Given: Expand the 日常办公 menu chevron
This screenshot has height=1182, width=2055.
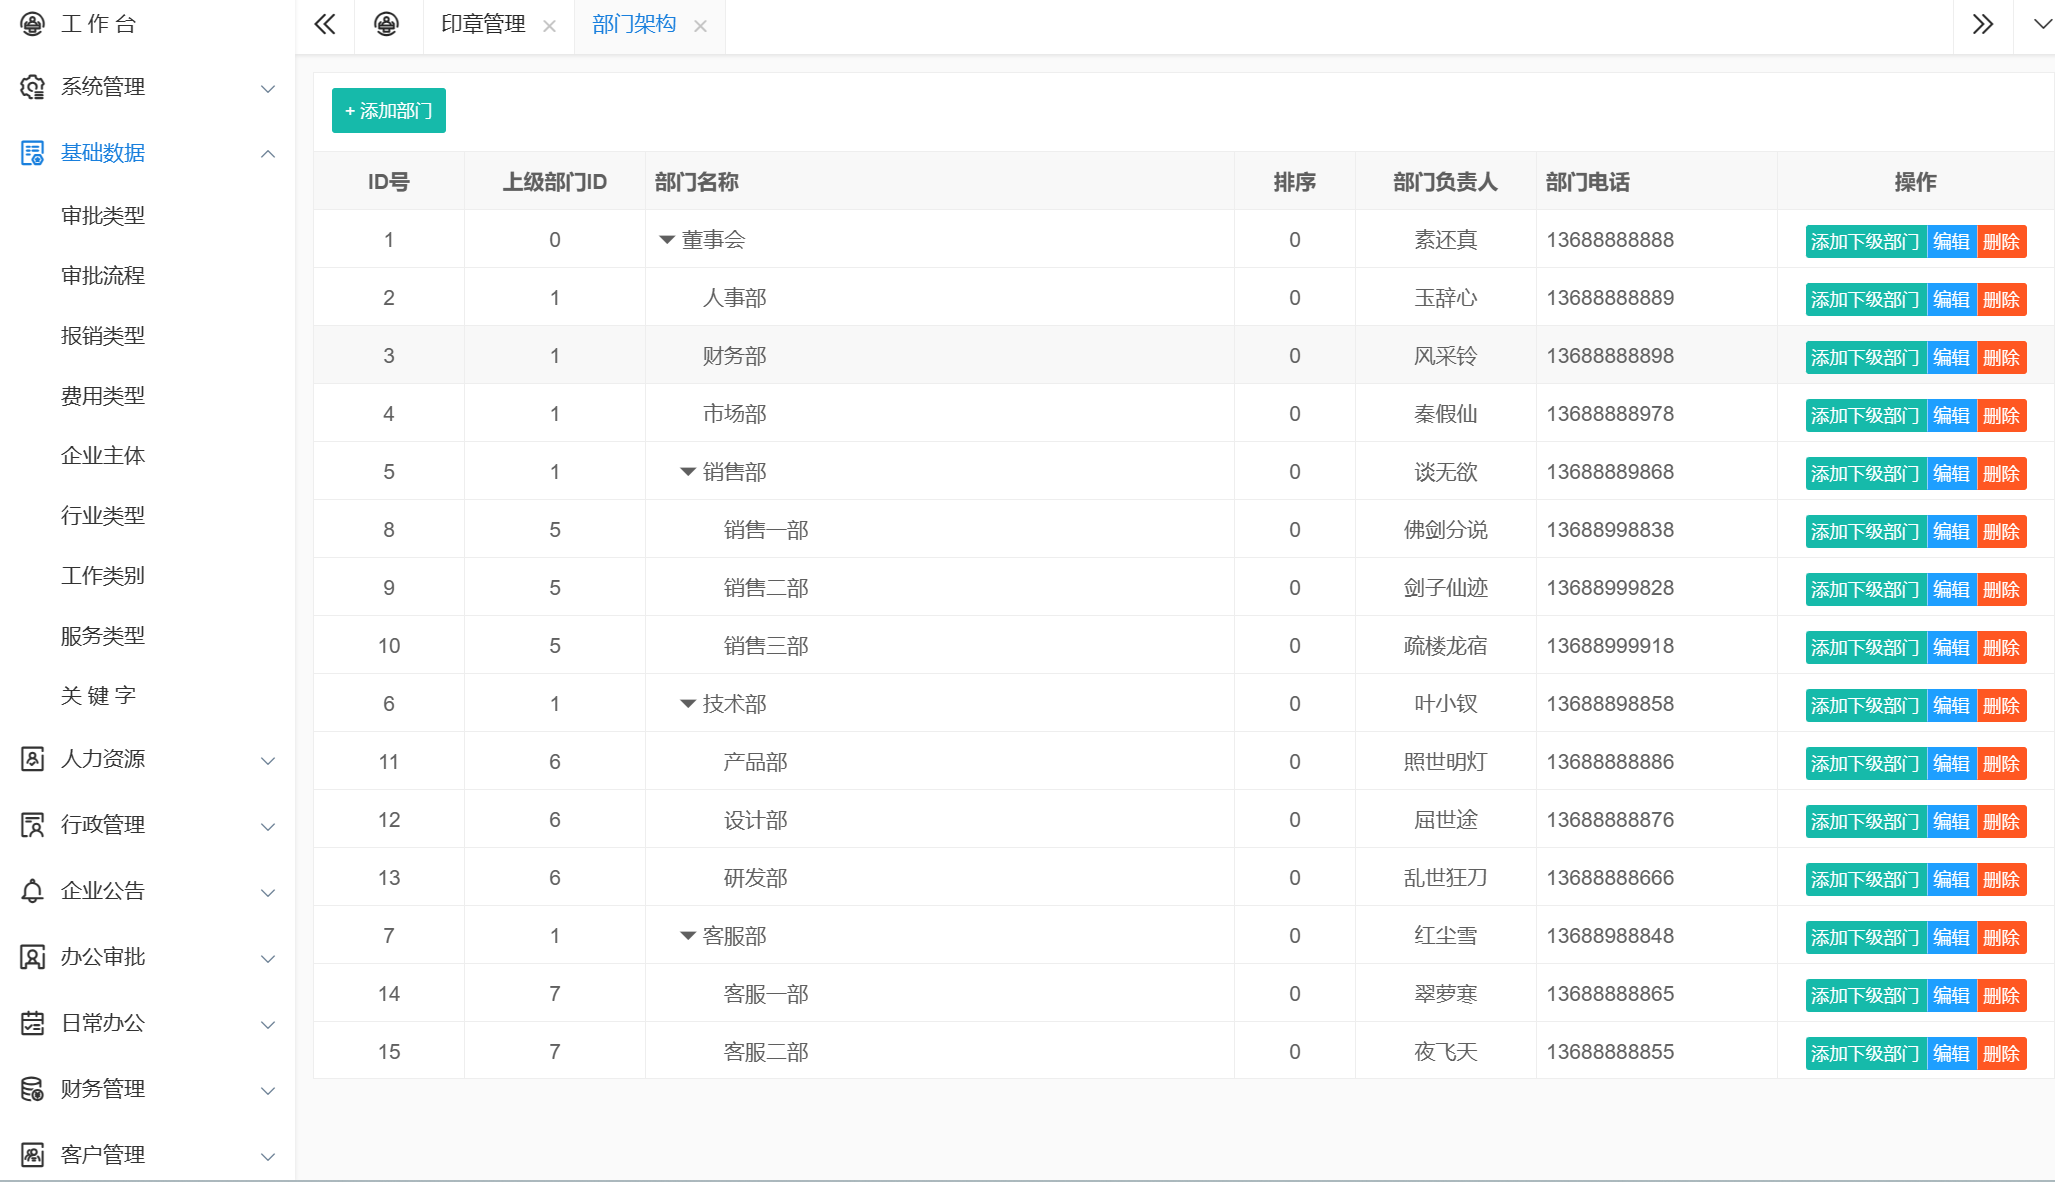Looking at the screenshot, I should click(268, 1025).
